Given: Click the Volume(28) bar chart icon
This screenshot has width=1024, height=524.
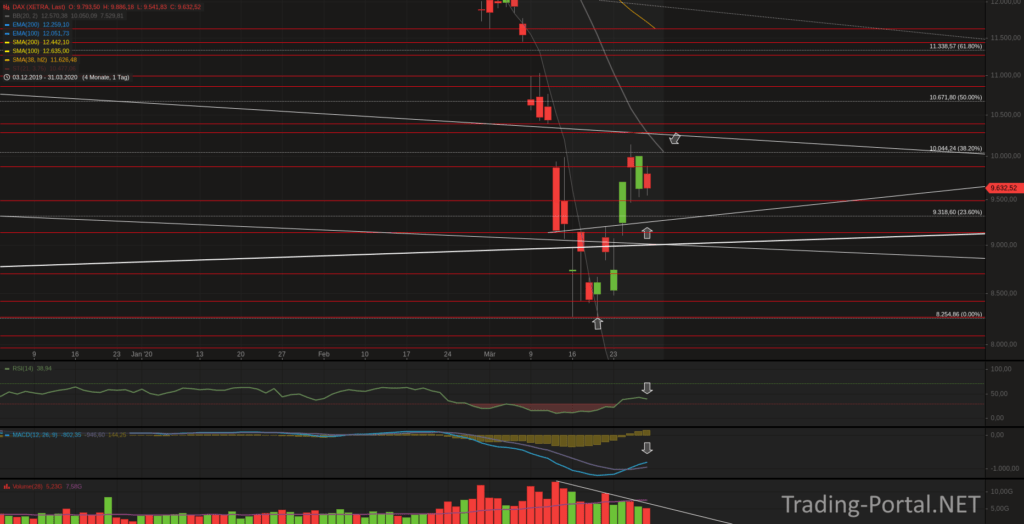Looking at the screenshot, I should pyautogui.click(x=5, y=486).
